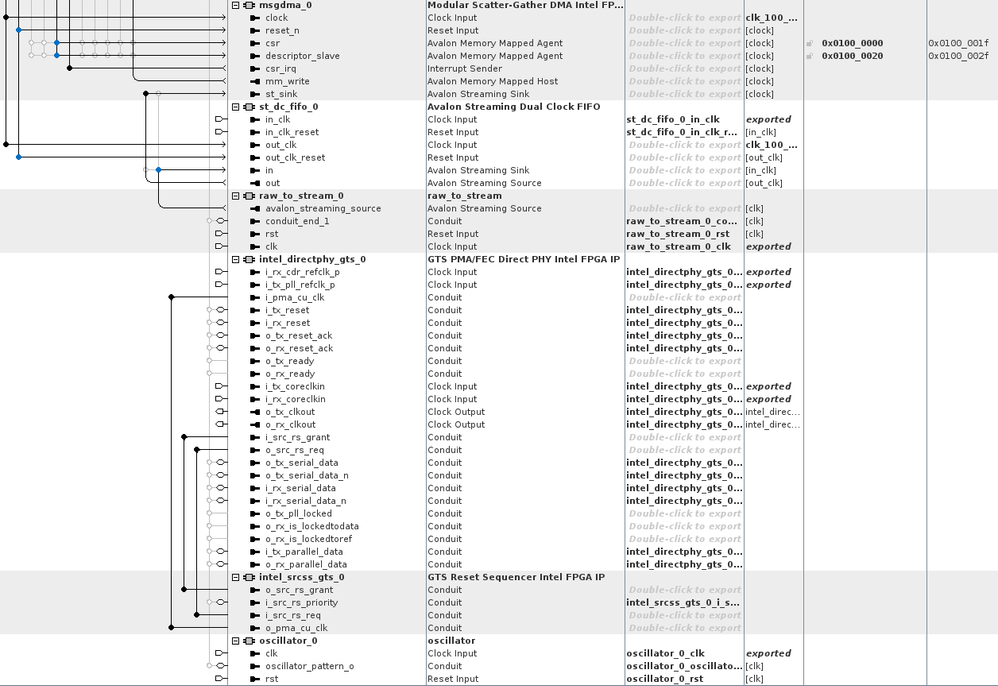Edit export name oscillator_0_clk
Screen dimensions: 998x686
pos(665,654)
